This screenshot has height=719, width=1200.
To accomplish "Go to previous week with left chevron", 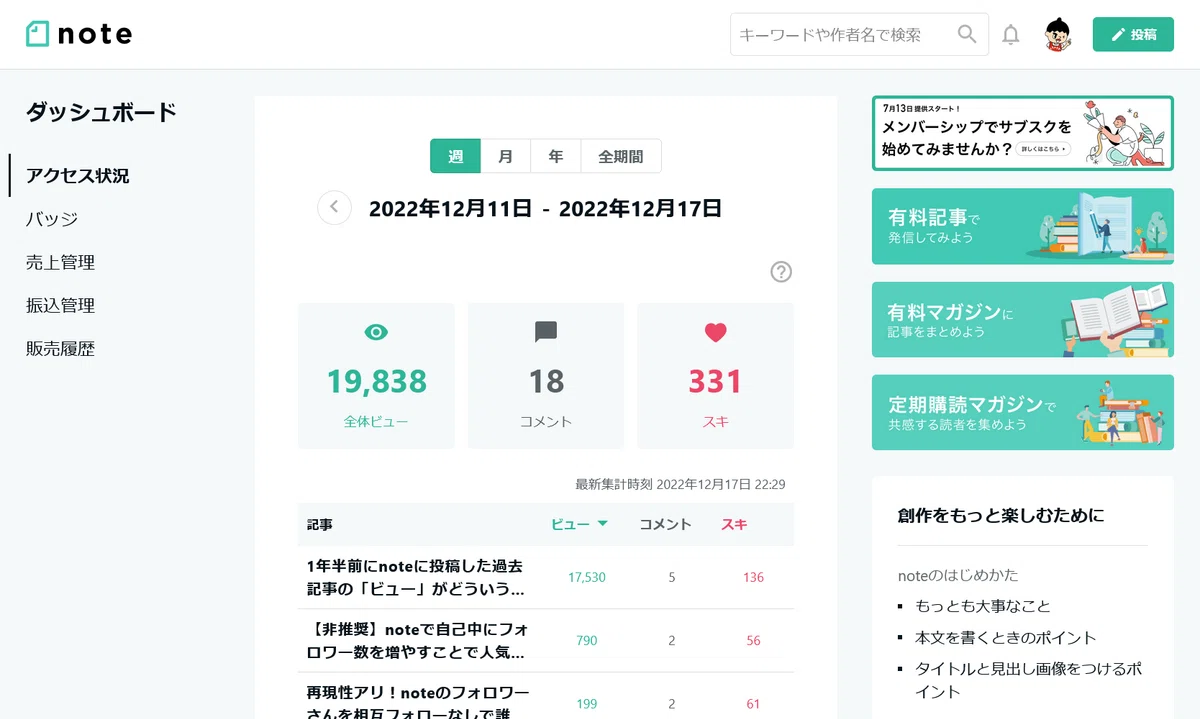I will click(334, 208).
